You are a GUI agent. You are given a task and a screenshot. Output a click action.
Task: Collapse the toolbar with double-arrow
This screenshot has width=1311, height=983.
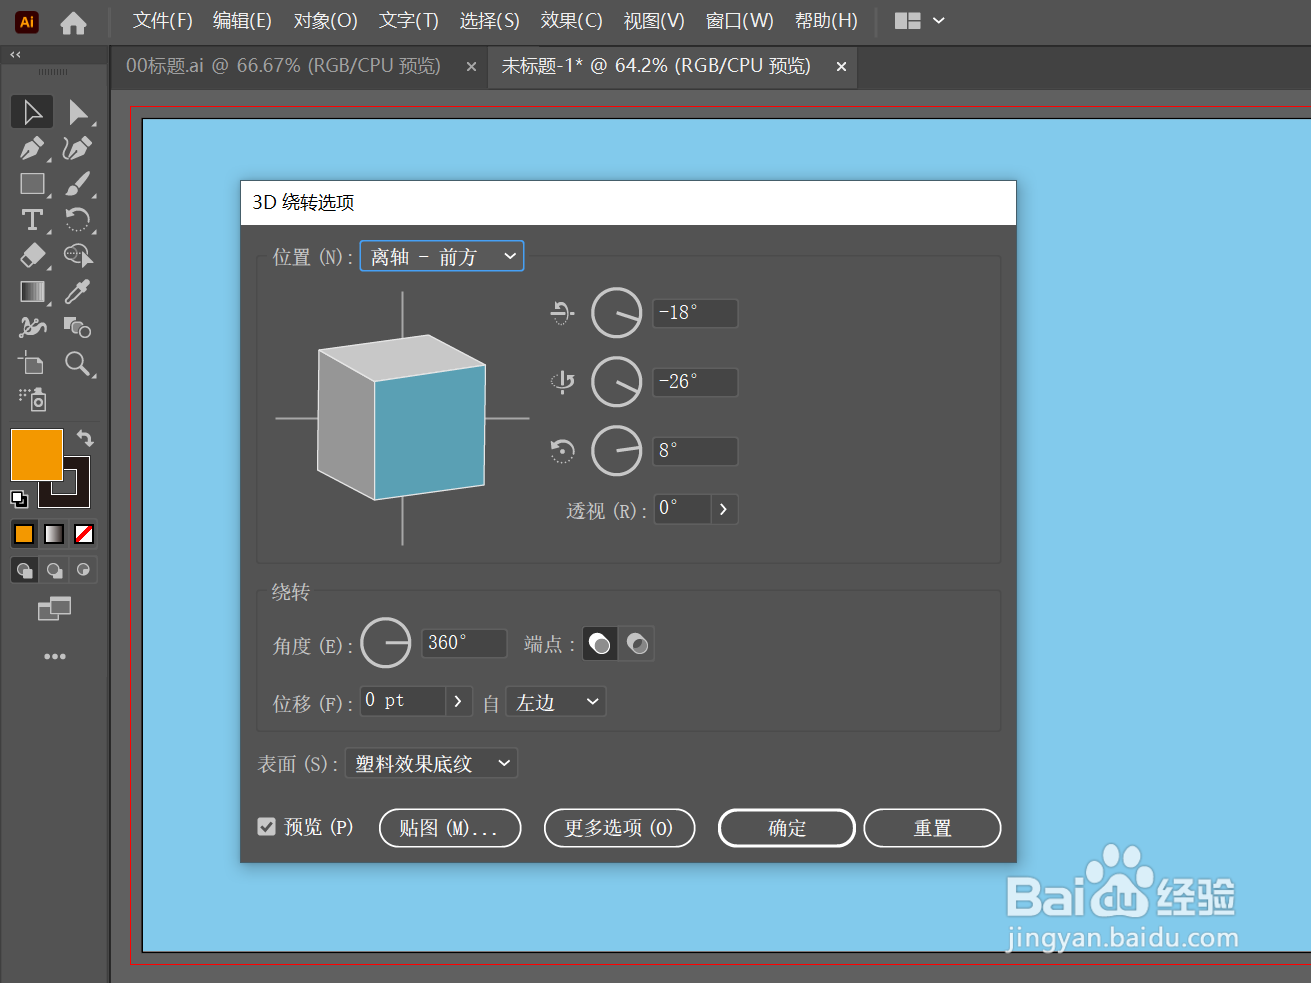click(x=15, y=54)
